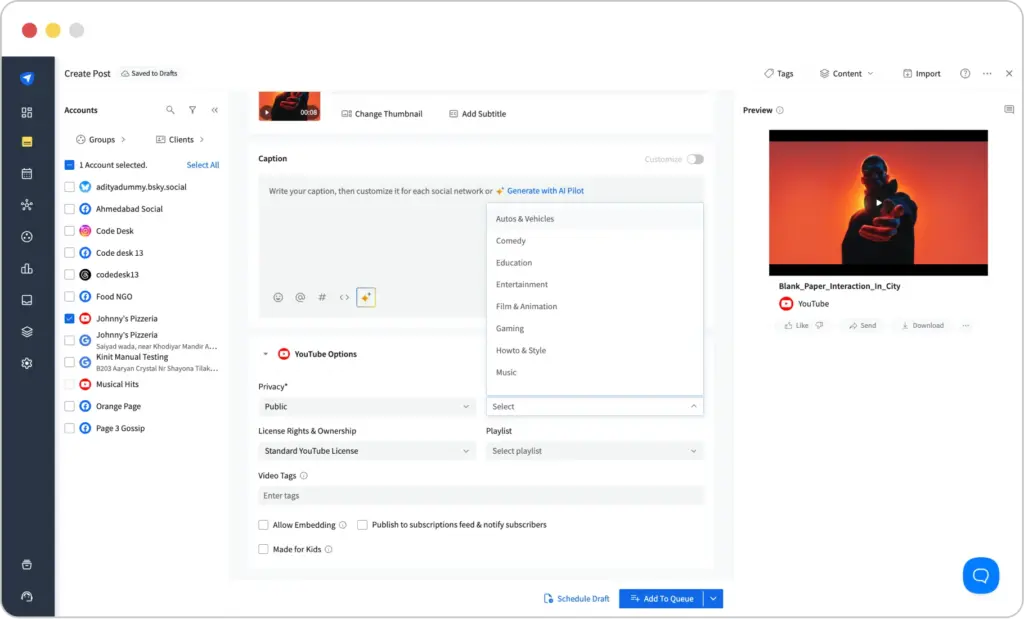Viewport: 1024px width, 619px height.
Task: Open the Select playlist dropdown
Action: (594, 451)
